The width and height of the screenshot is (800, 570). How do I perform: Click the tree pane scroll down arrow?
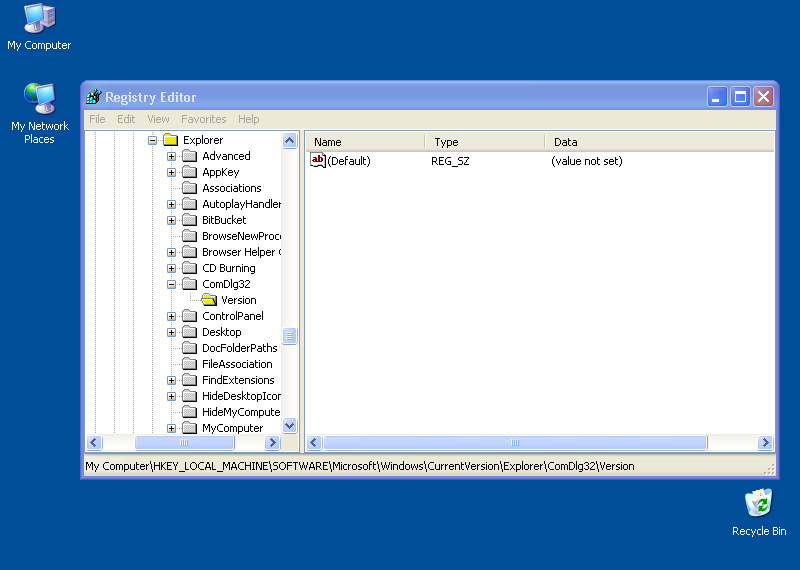tap(289, 425)
